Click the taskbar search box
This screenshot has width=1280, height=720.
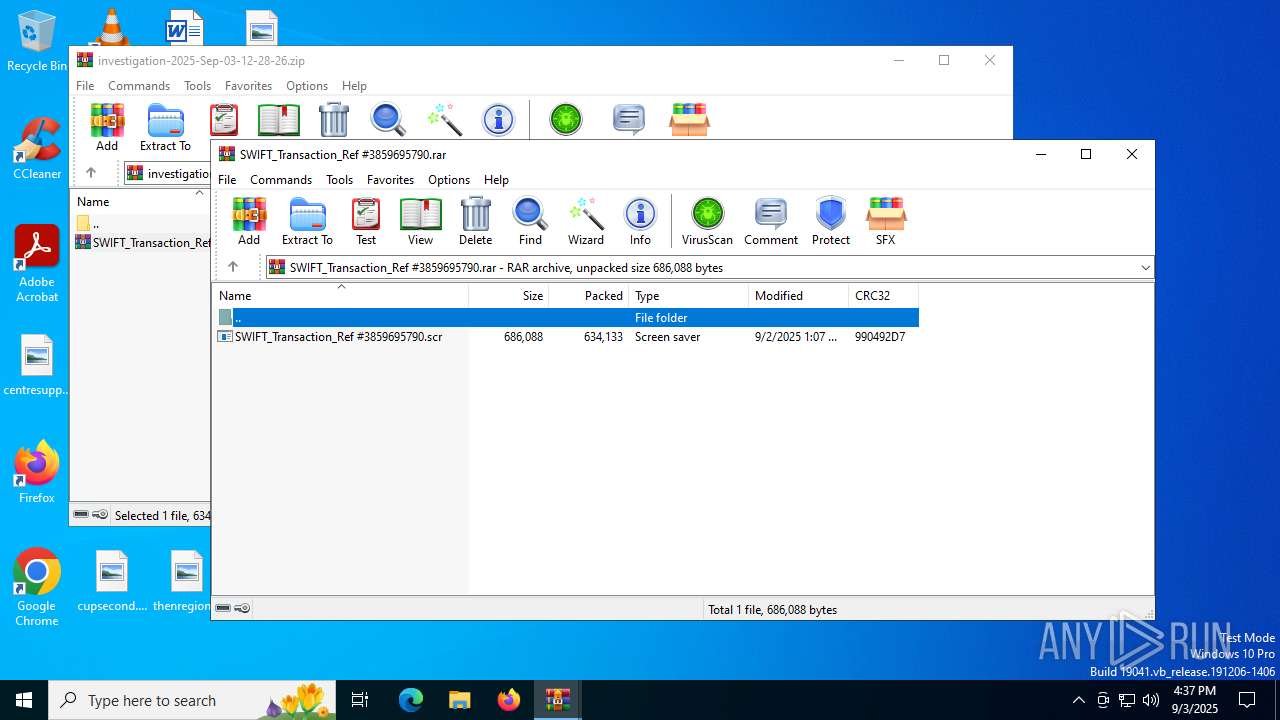point(192,700)
